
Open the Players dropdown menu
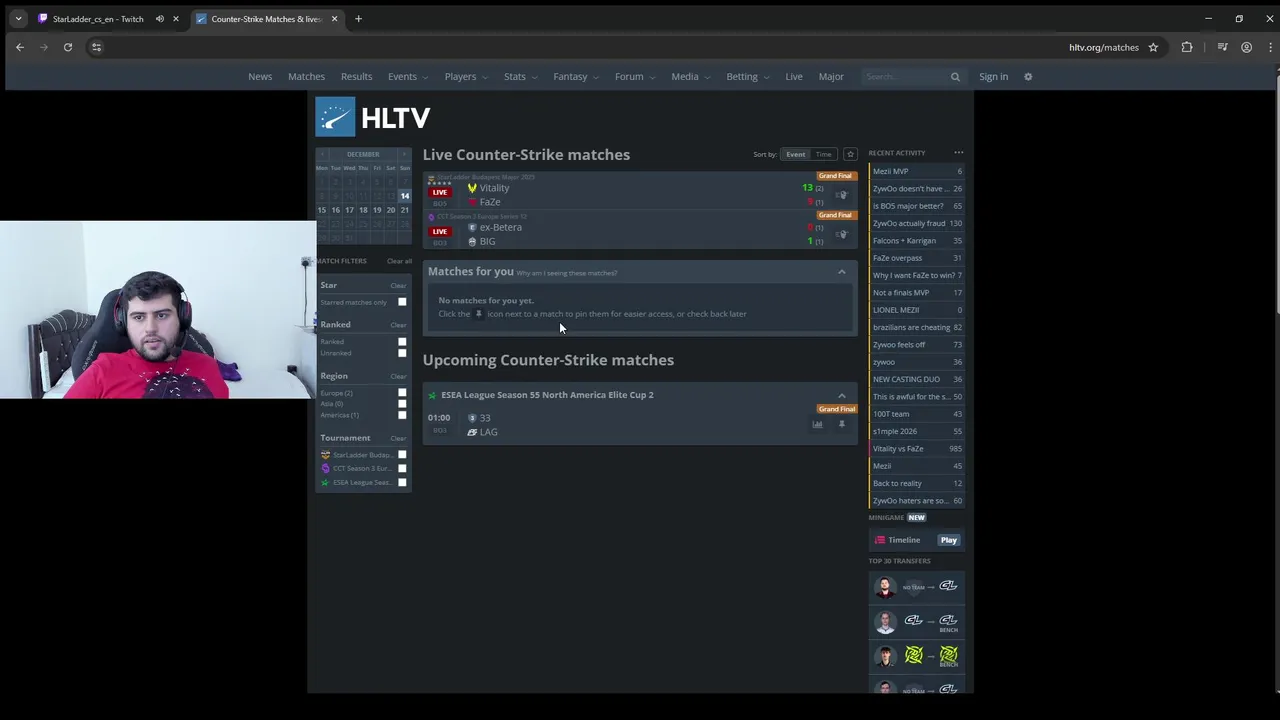pos(465,77)
